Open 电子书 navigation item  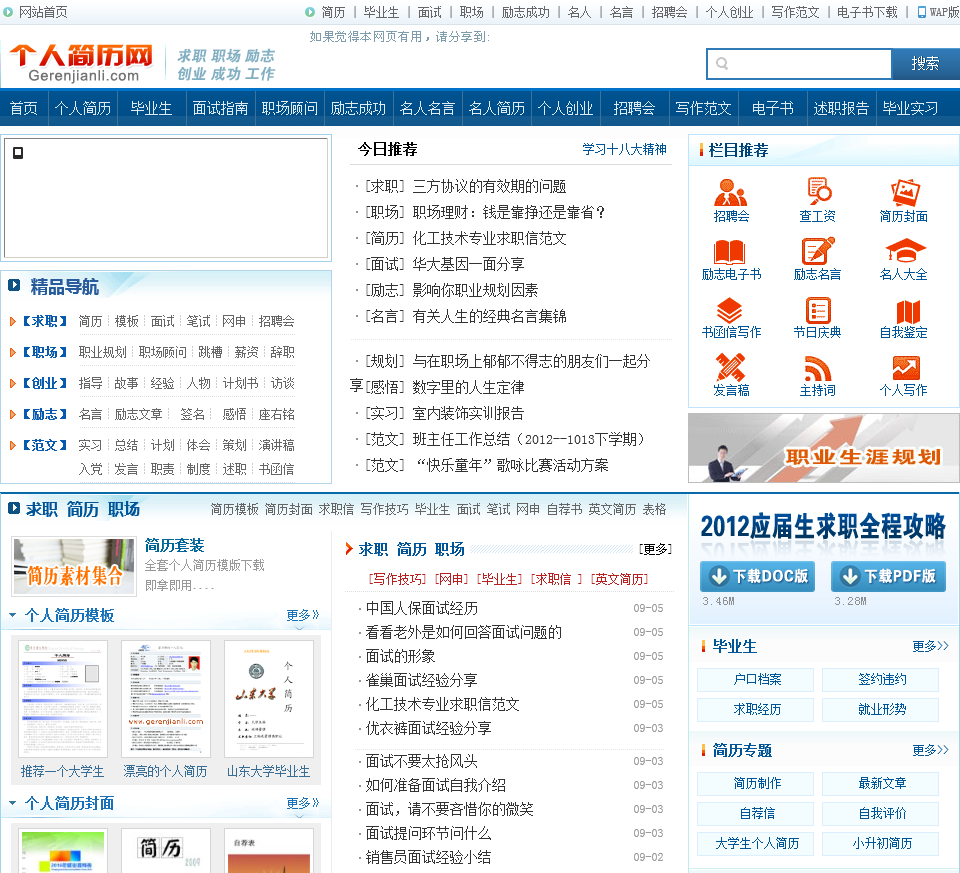click(773, 108)
